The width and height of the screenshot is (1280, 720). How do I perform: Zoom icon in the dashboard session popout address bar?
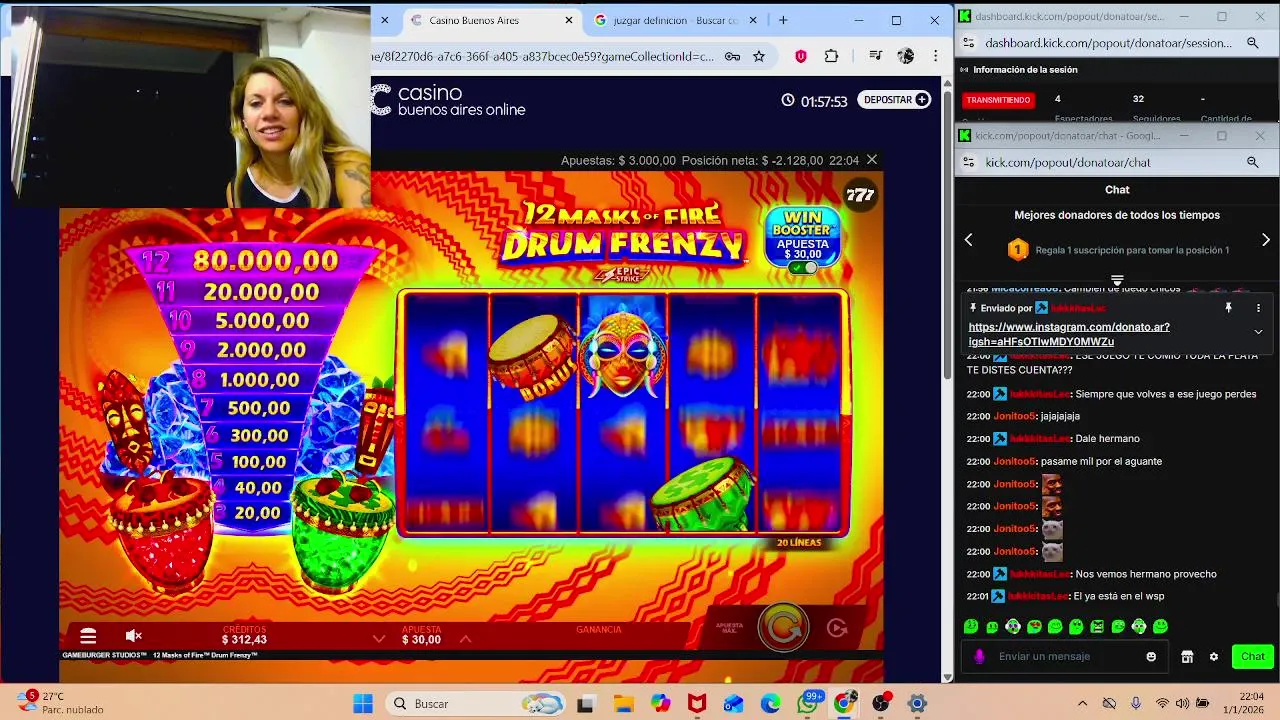pyautogui.click(x=1252, y=43)
